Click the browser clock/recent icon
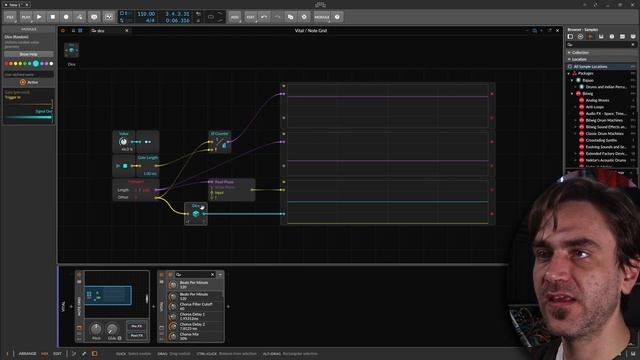 point(611,37)
